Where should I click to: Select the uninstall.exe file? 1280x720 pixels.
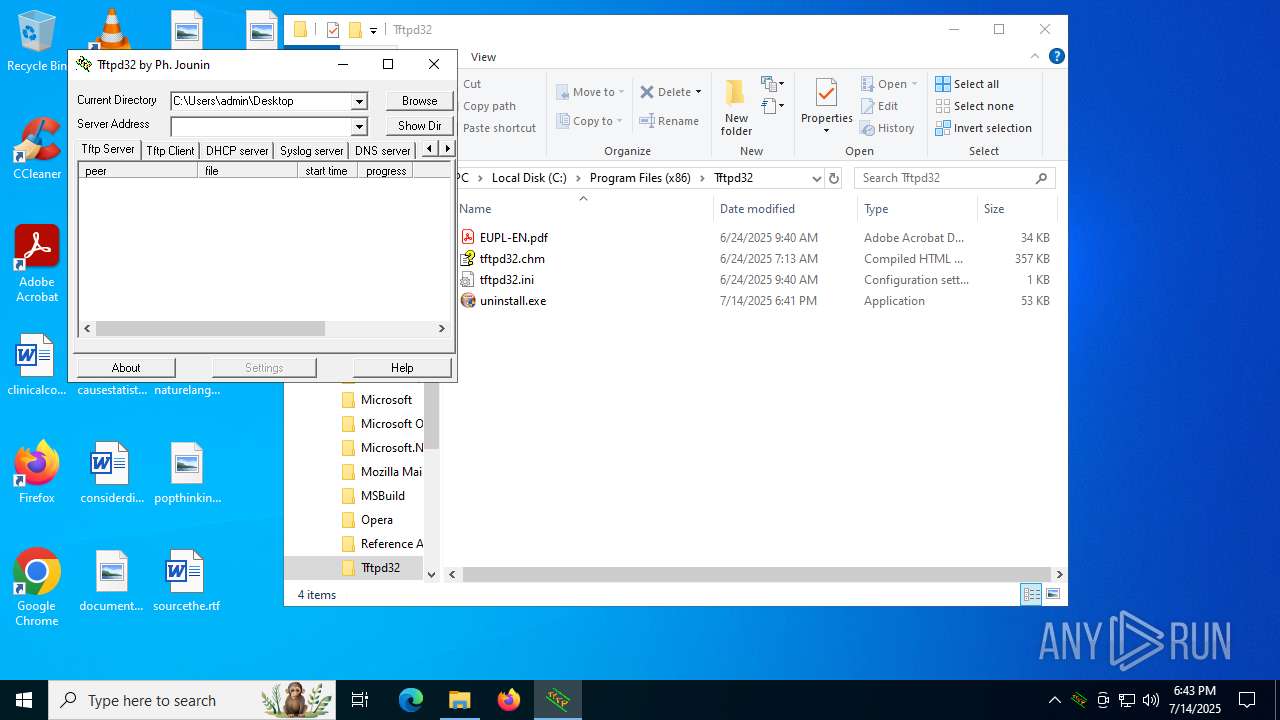[512, 301]
